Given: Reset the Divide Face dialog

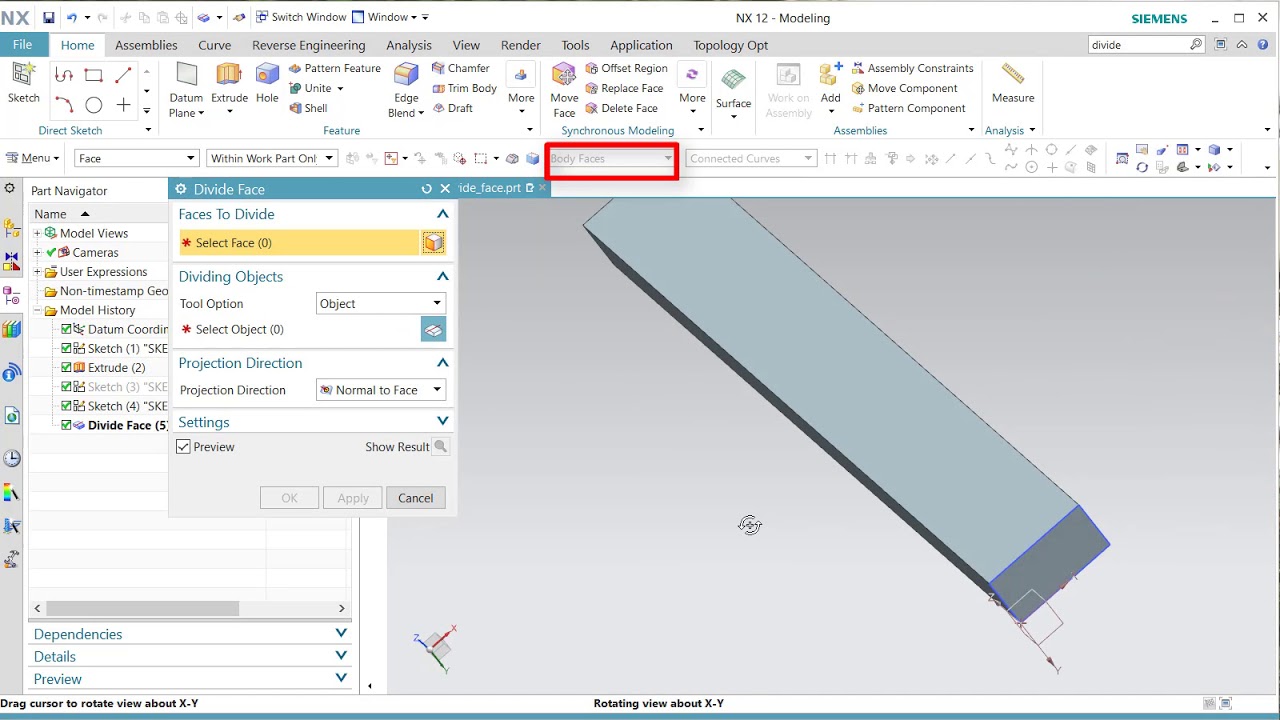Looking at the screenshot, I should click(427, 189).
